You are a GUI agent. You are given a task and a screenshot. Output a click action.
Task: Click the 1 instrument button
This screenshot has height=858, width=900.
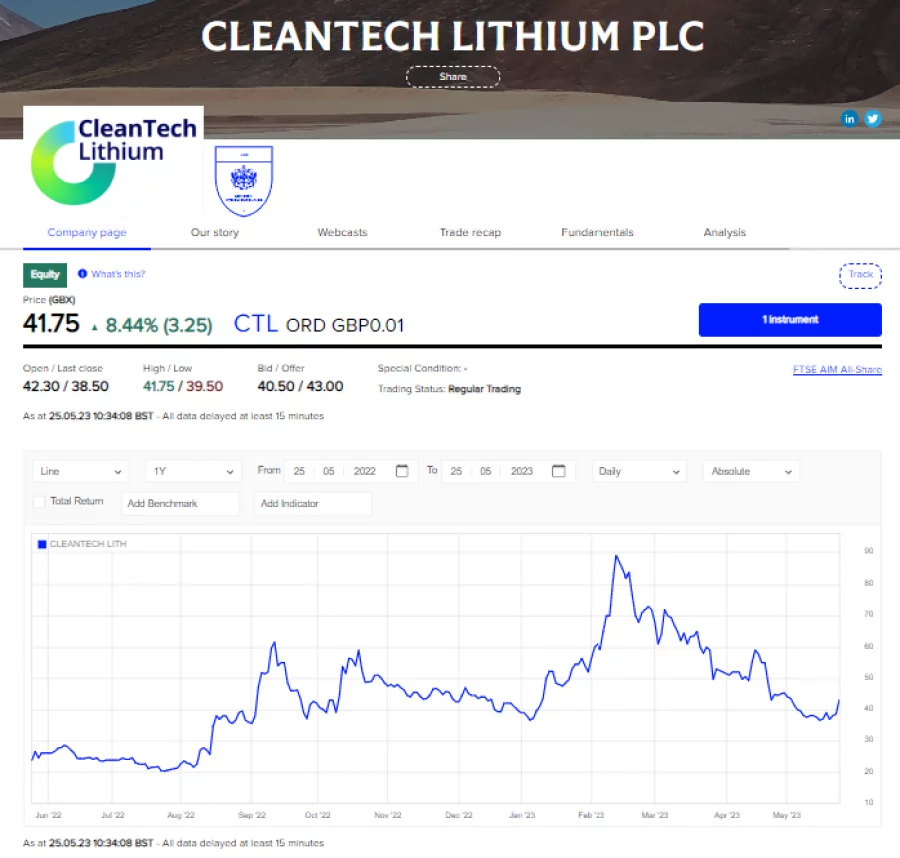tap(790, 320)
